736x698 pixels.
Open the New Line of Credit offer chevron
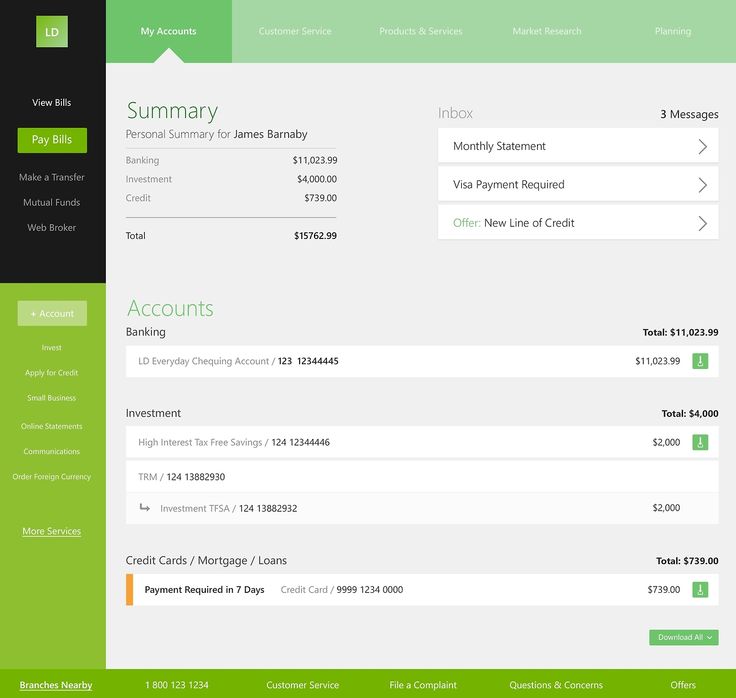(x=702, y=223)
